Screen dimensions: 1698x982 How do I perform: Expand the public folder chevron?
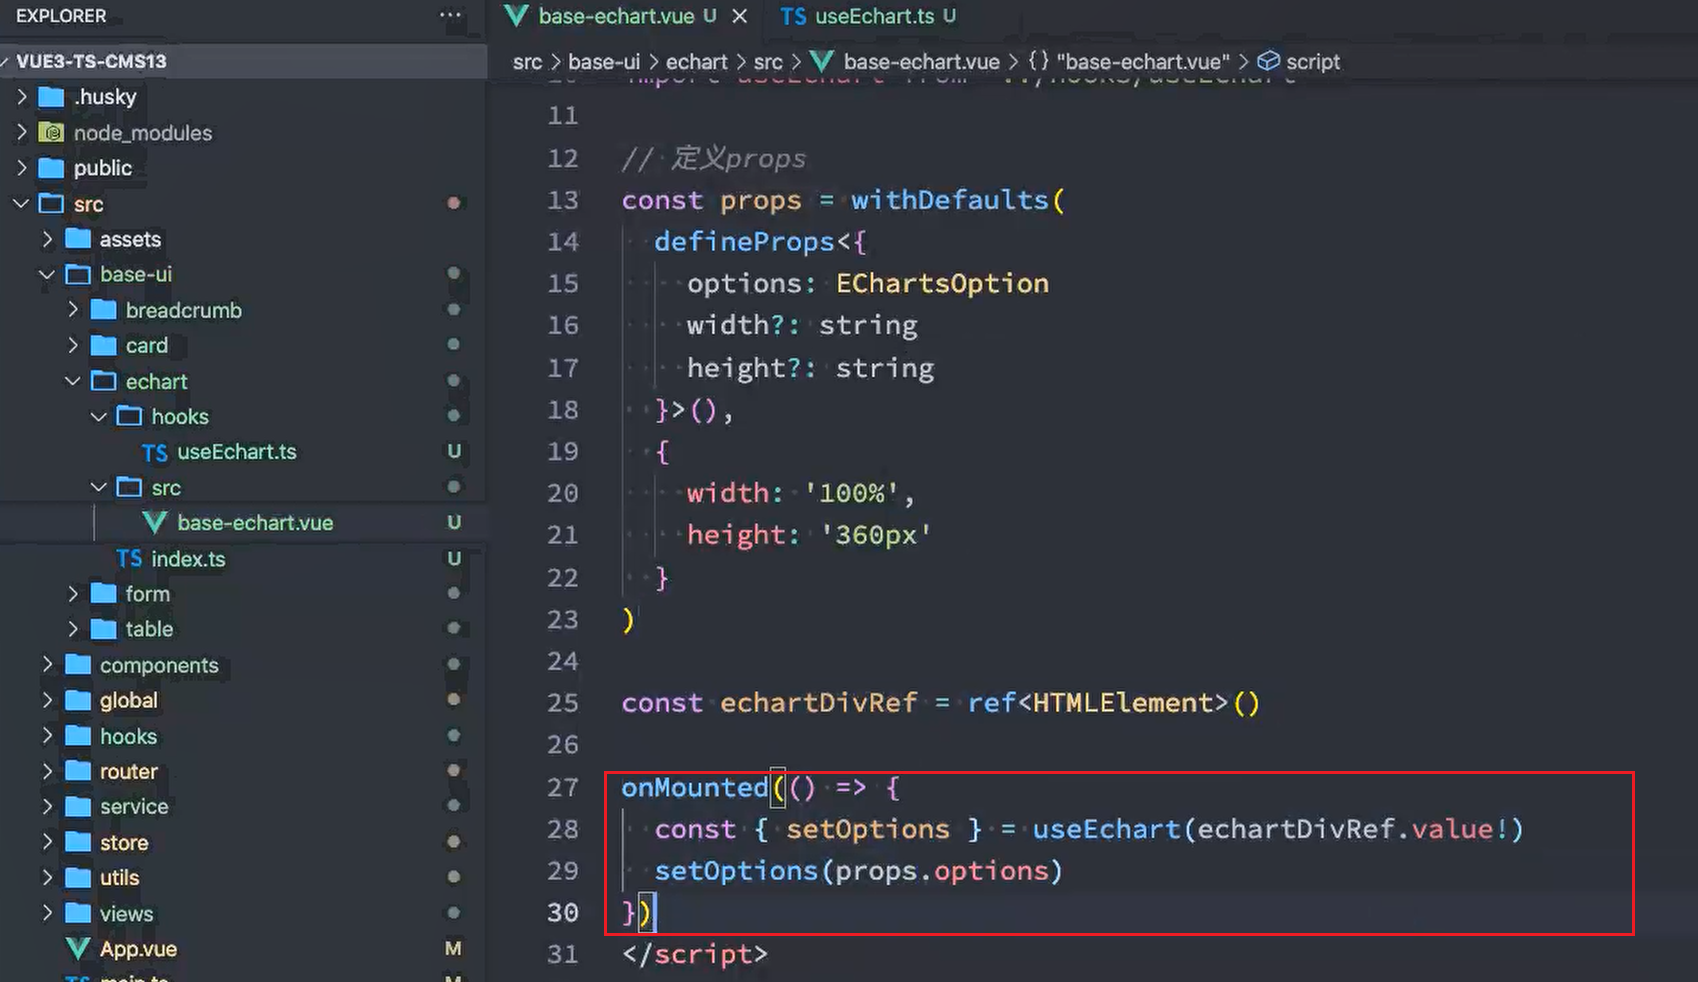click(x=22, y=168)
